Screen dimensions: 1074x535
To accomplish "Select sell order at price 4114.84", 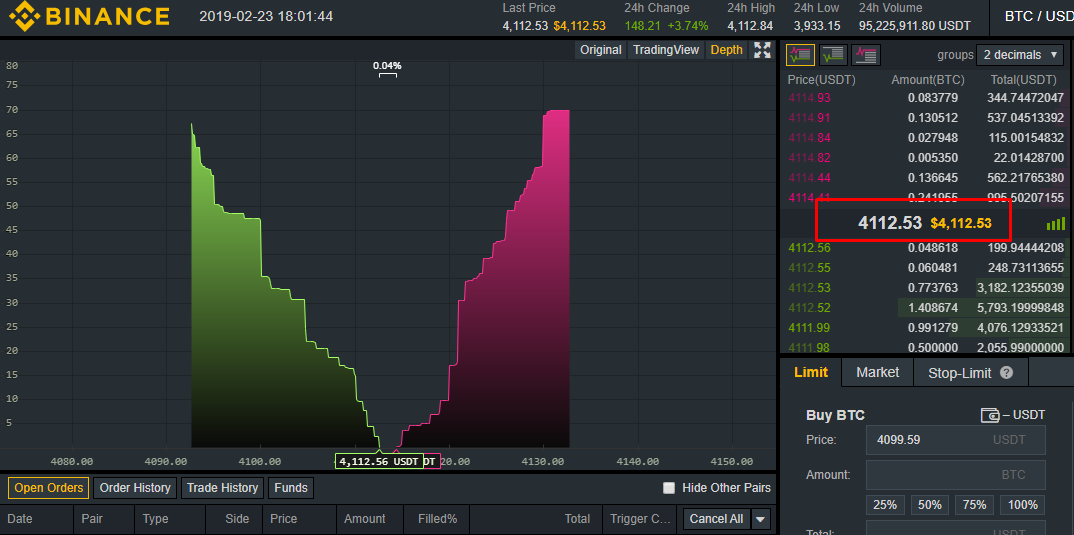I will click(x=927, y=138).
